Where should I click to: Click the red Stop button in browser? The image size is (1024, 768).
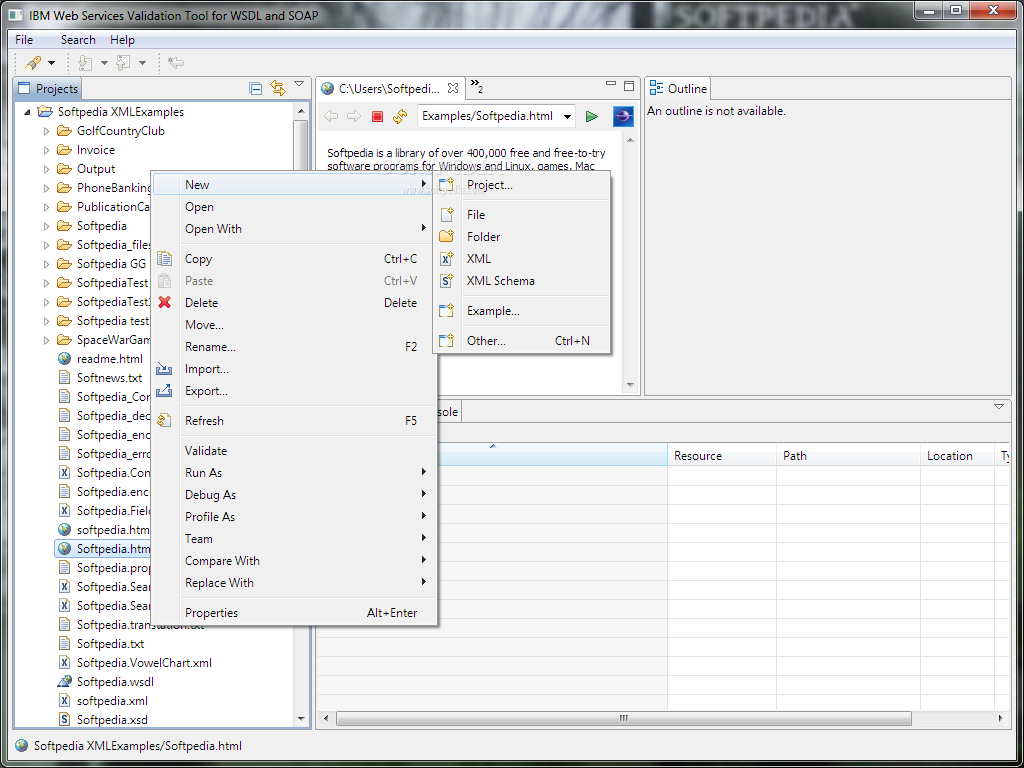pyautogui.click(x=377, y=116)
